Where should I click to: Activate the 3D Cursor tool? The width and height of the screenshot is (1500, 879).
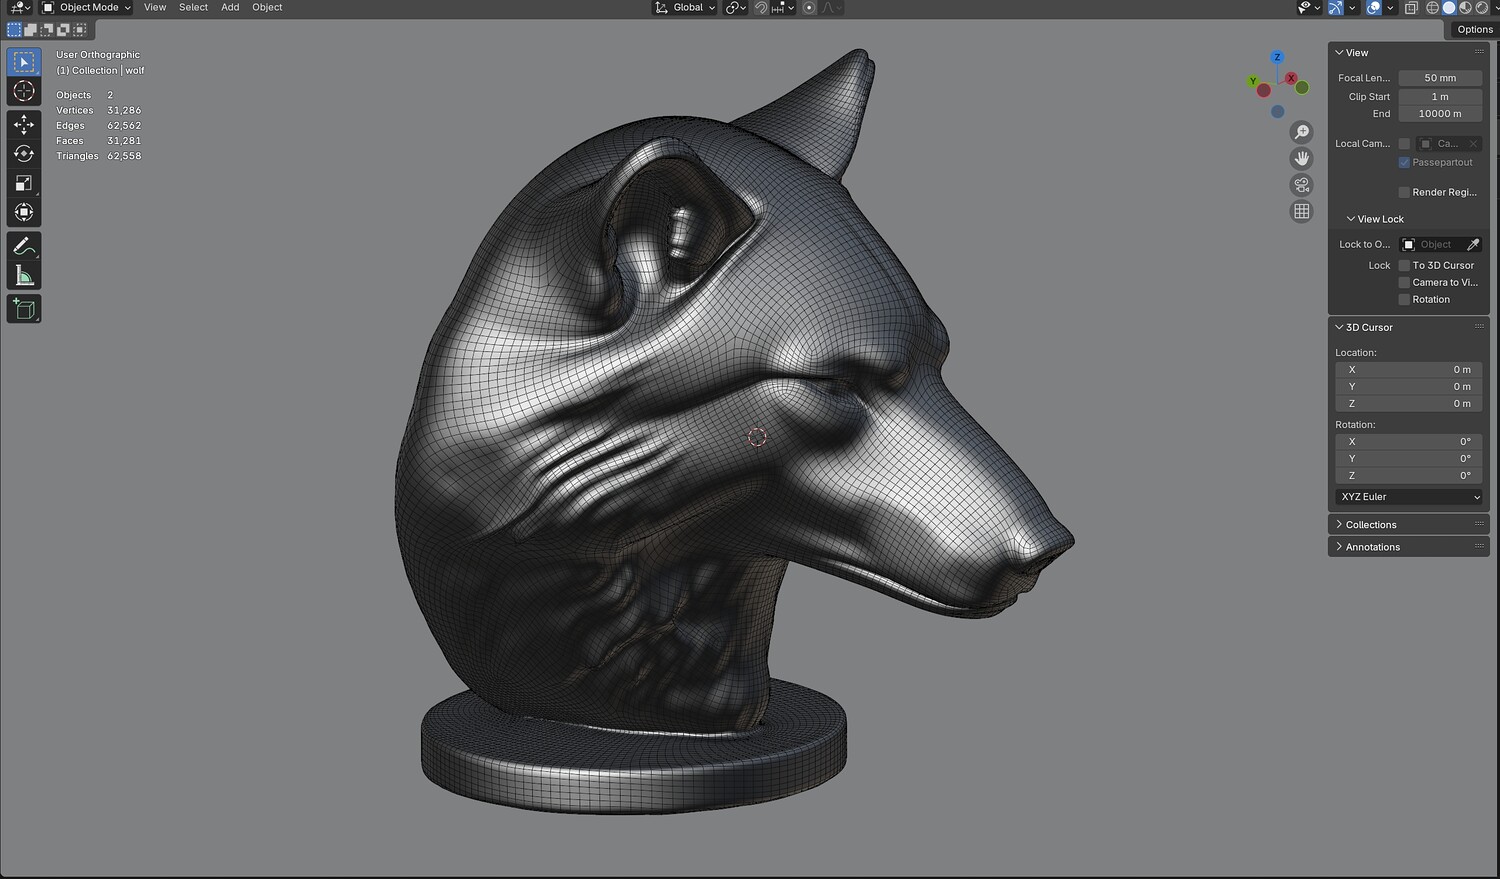pyautogui.click(x=24, y=92)
